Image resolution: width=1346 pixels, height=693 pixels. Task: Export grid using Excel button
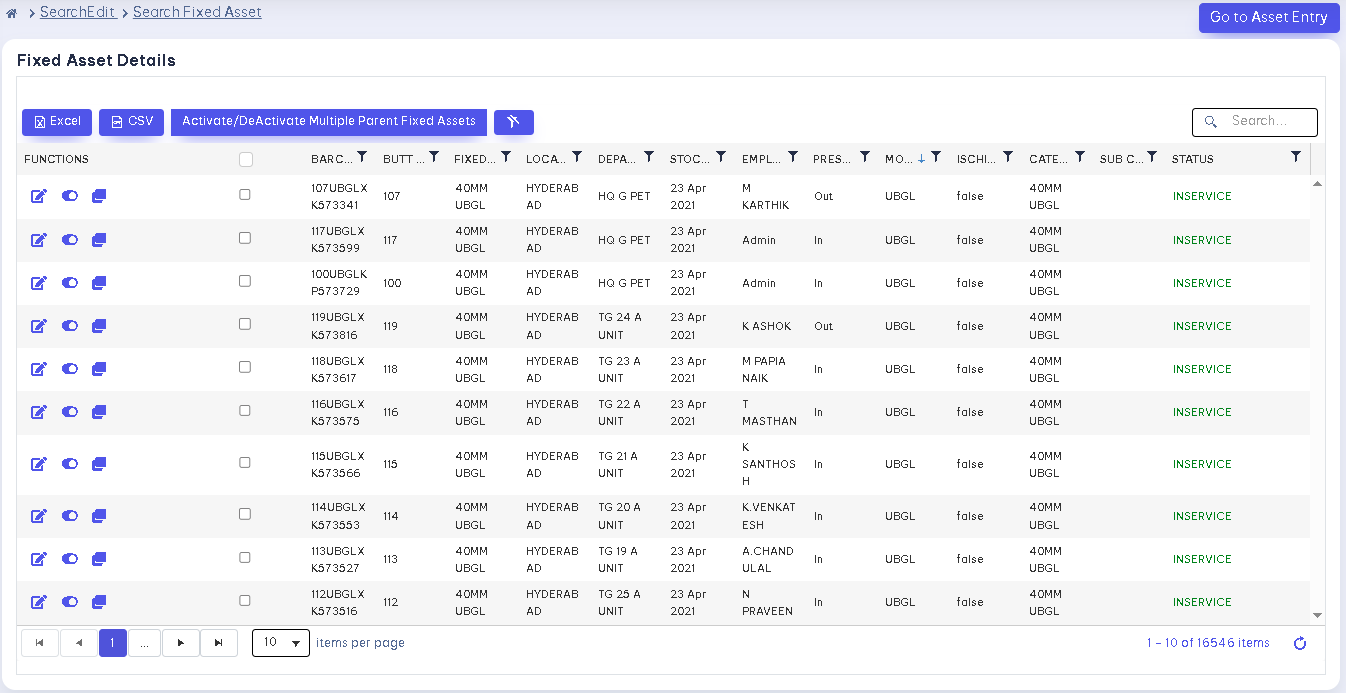tap(57, 122)
